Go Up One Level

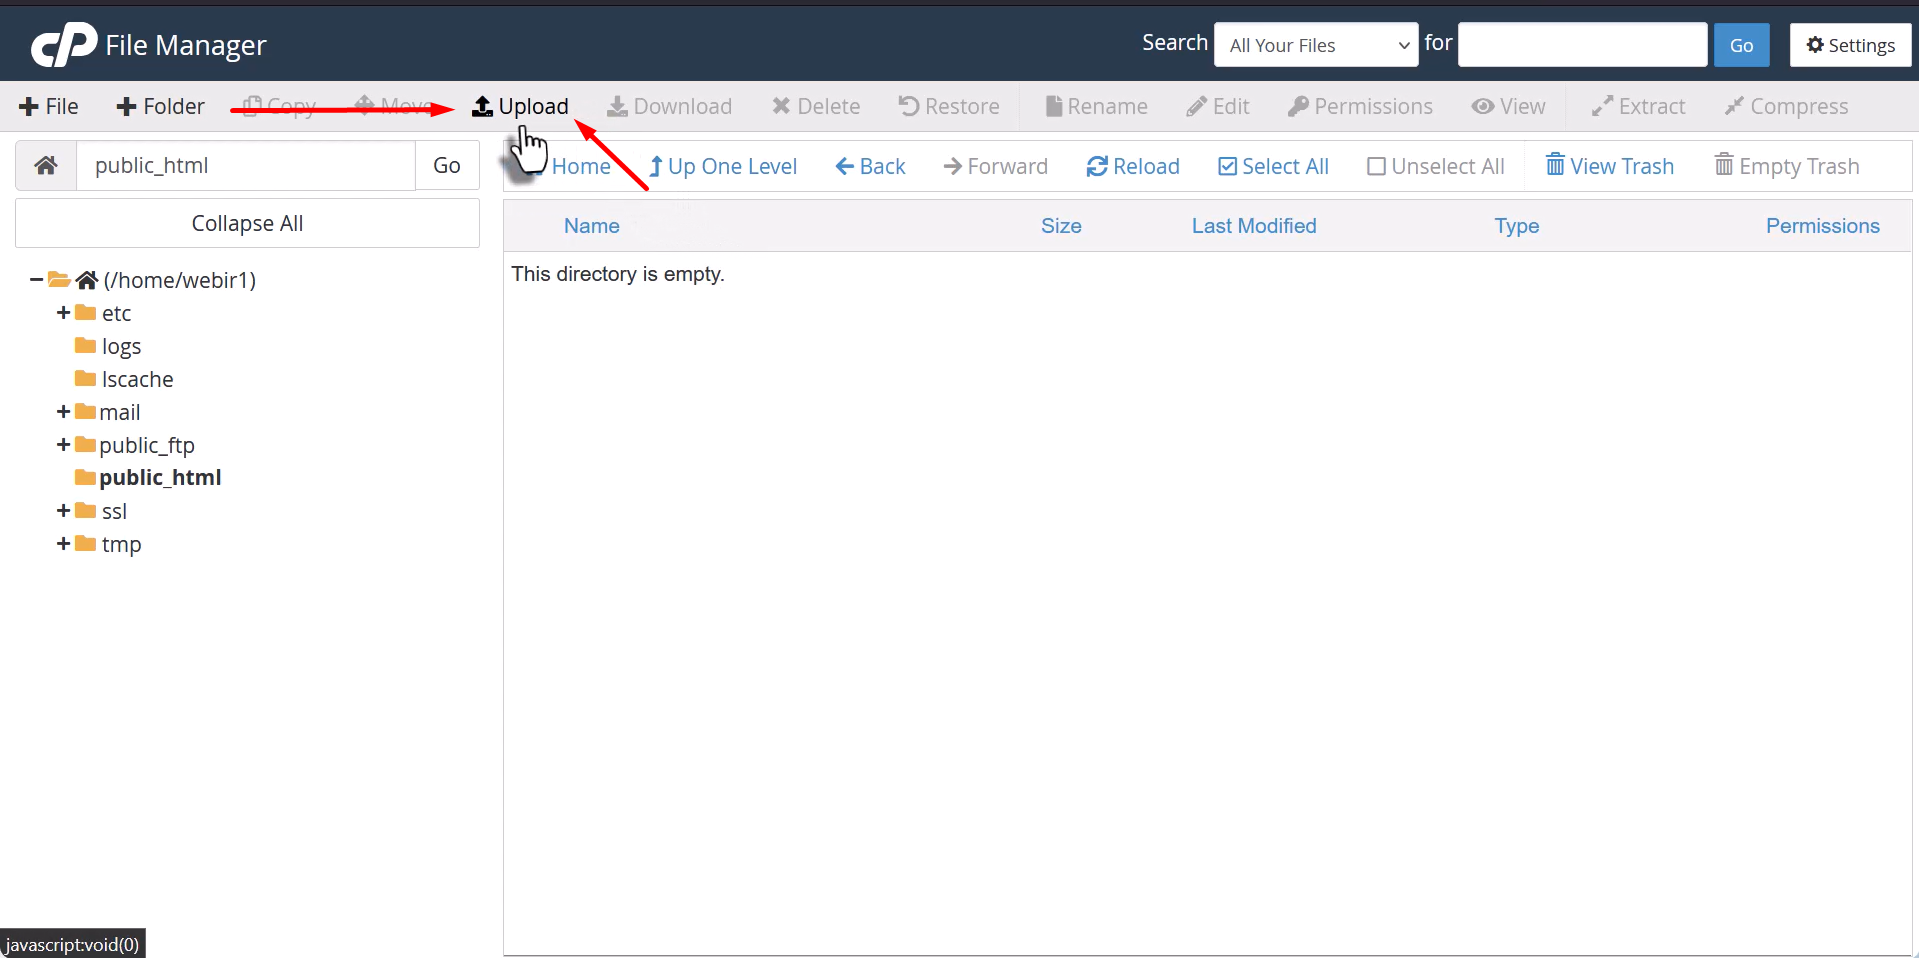click(722, 166)
